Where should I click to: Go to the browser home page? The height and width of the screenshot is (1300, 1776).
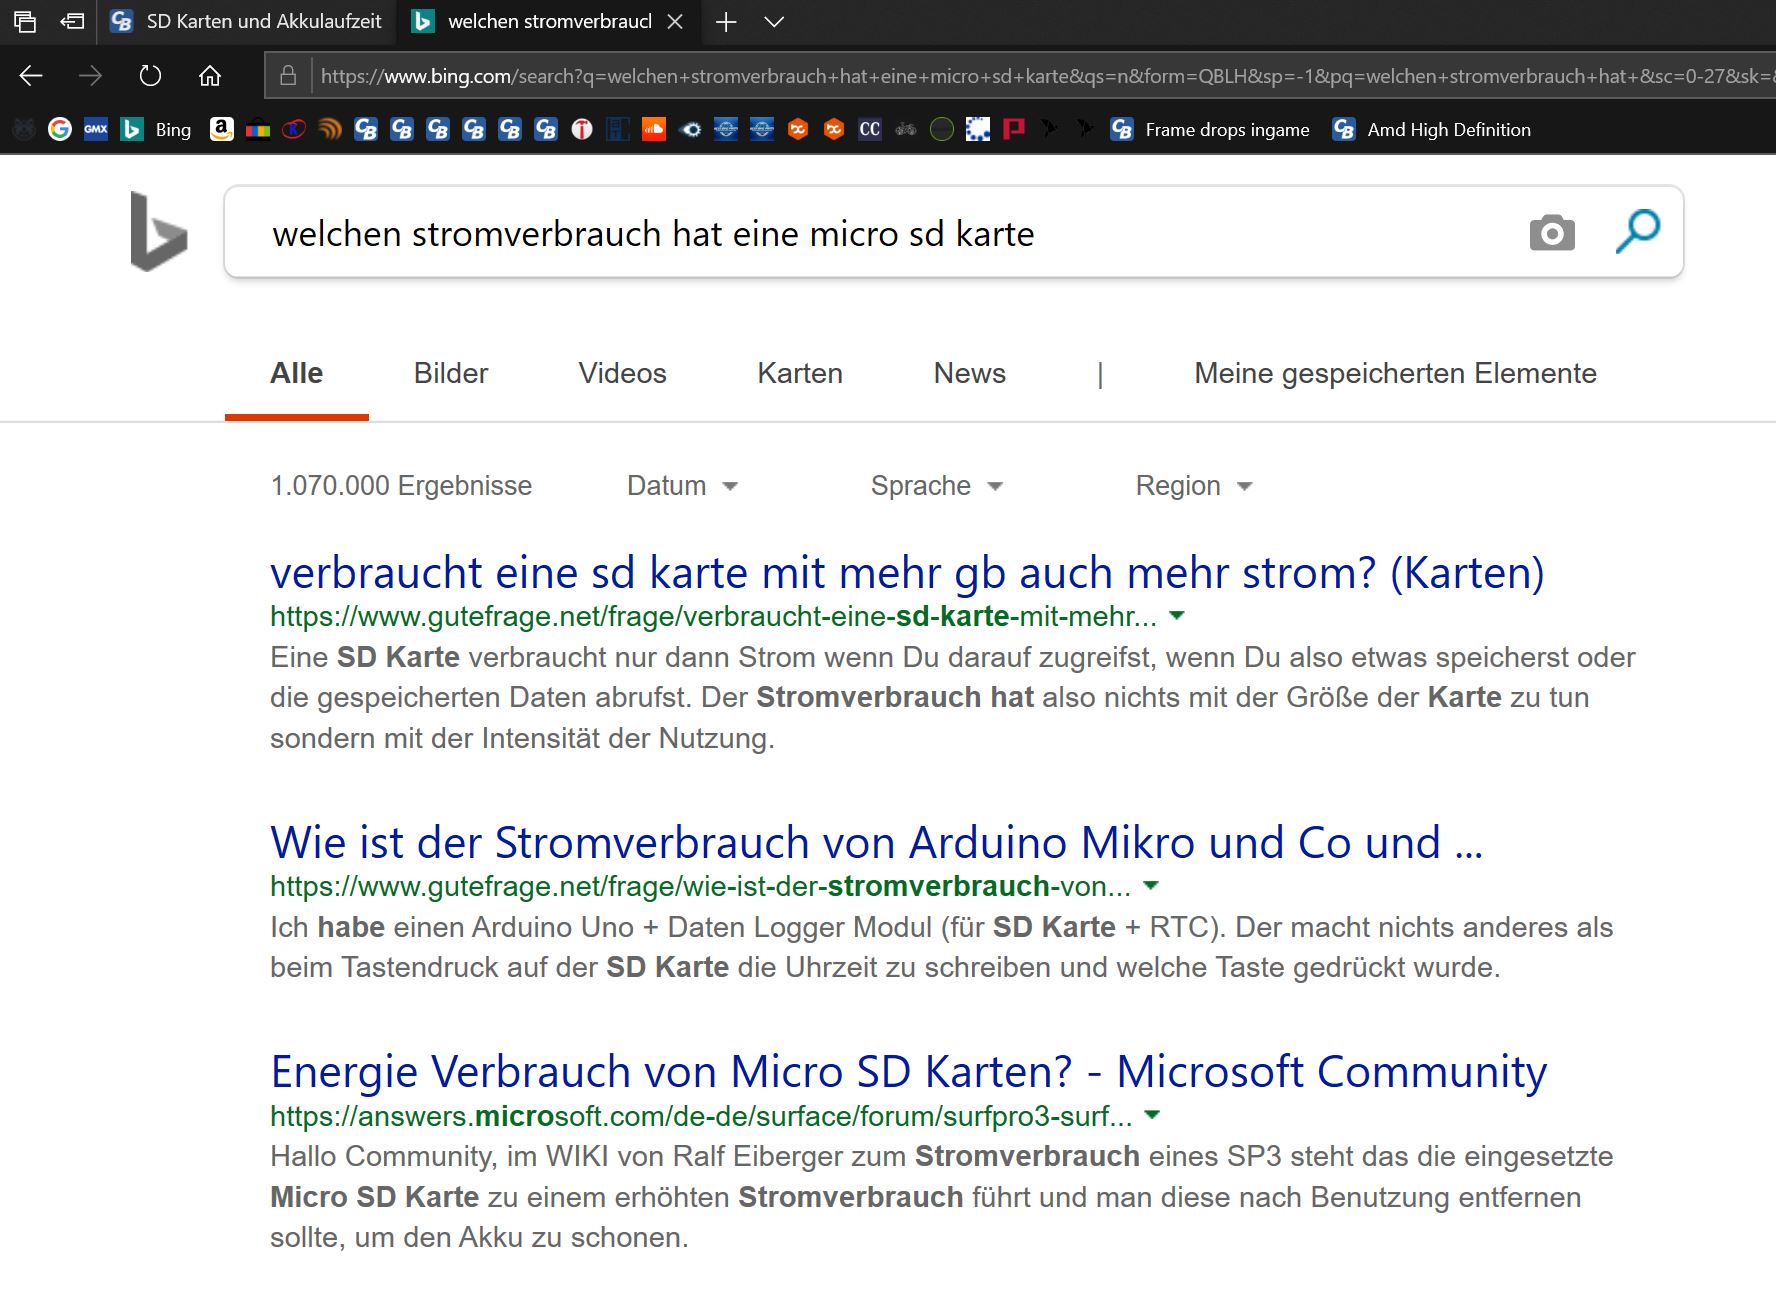(210, 76)
